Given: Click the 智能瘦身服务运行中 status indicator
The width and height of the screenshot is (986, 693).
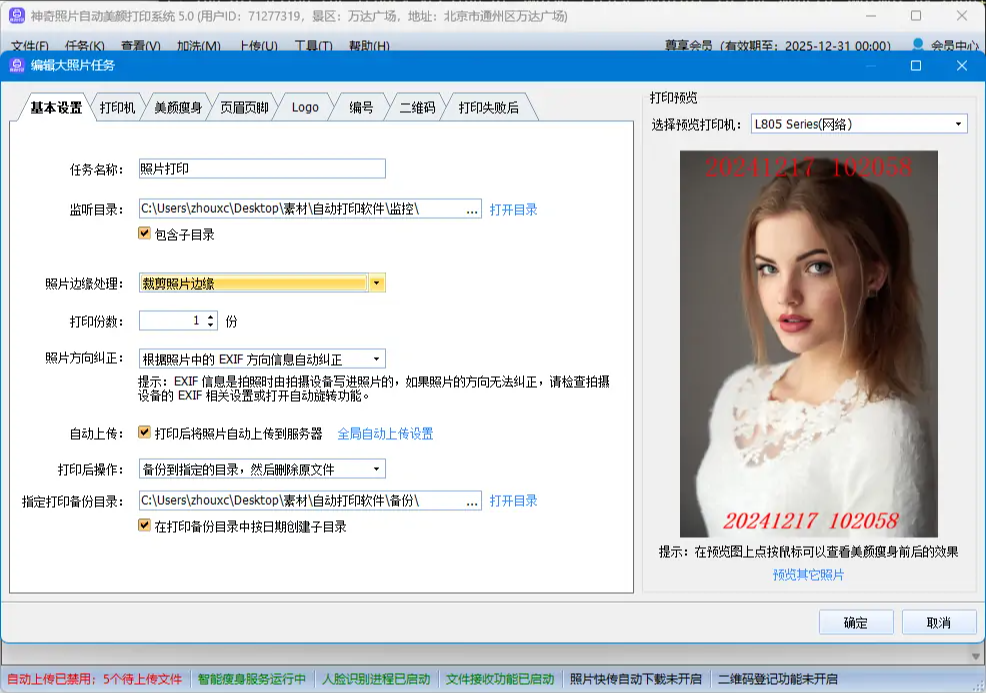Looking at the screenshot, I should (250, 679).
